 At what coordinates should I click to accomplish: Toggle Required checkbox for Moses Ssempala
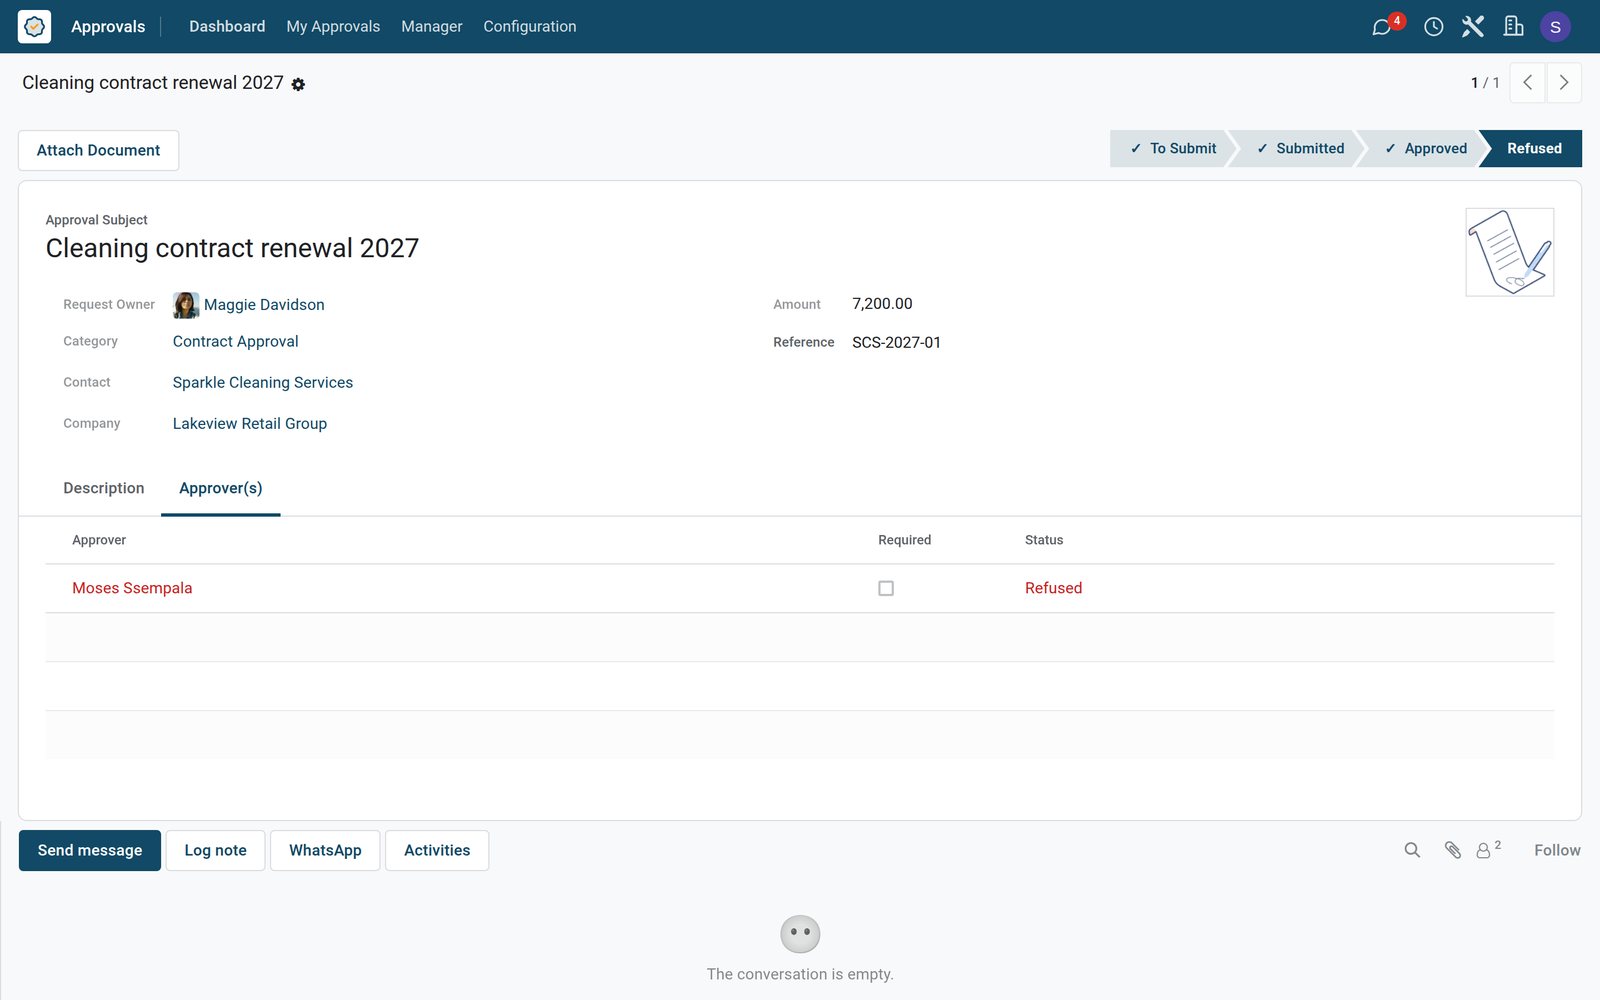tap(886, 588)
